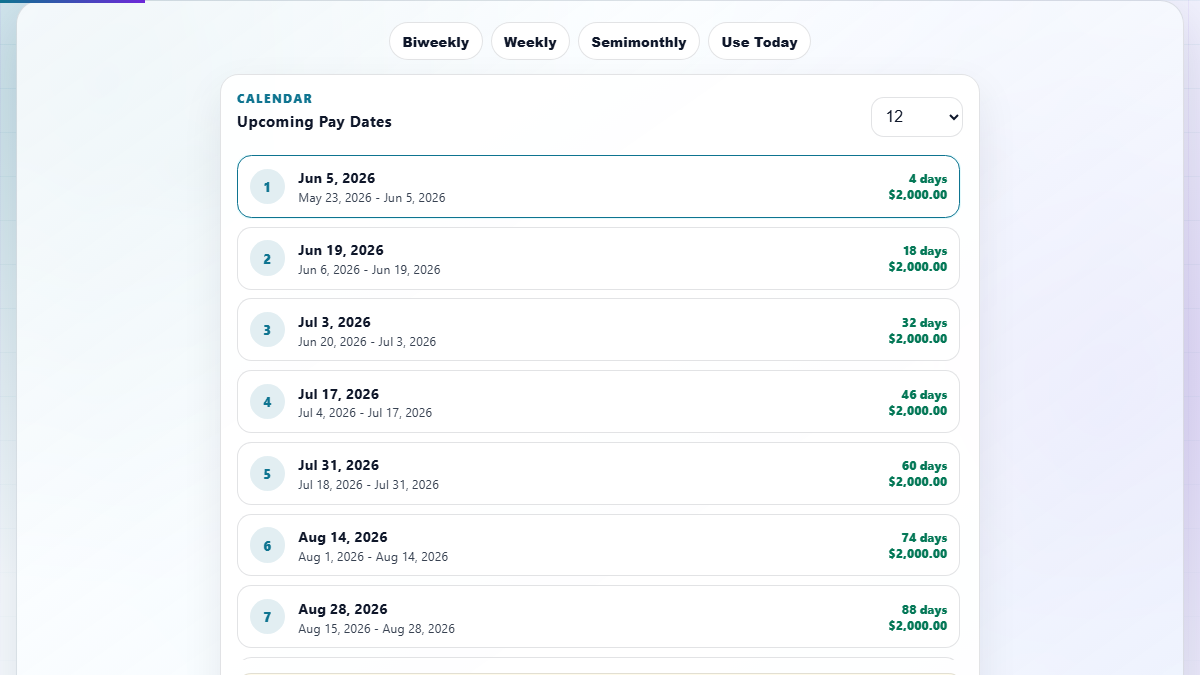
Task: Apply the Semimonthly preset
Action: pyautogui.click(x=639, y=42)
